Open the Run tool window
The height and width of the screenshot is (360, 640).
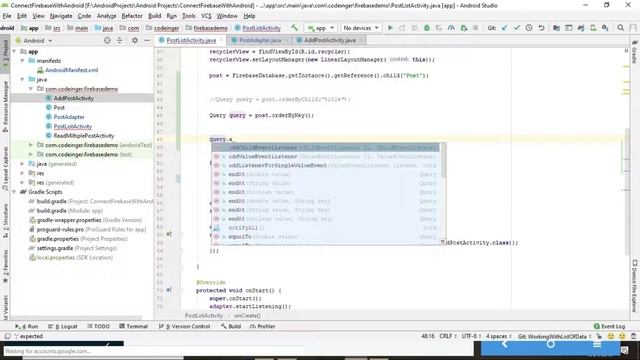click(x=27, y=327)
